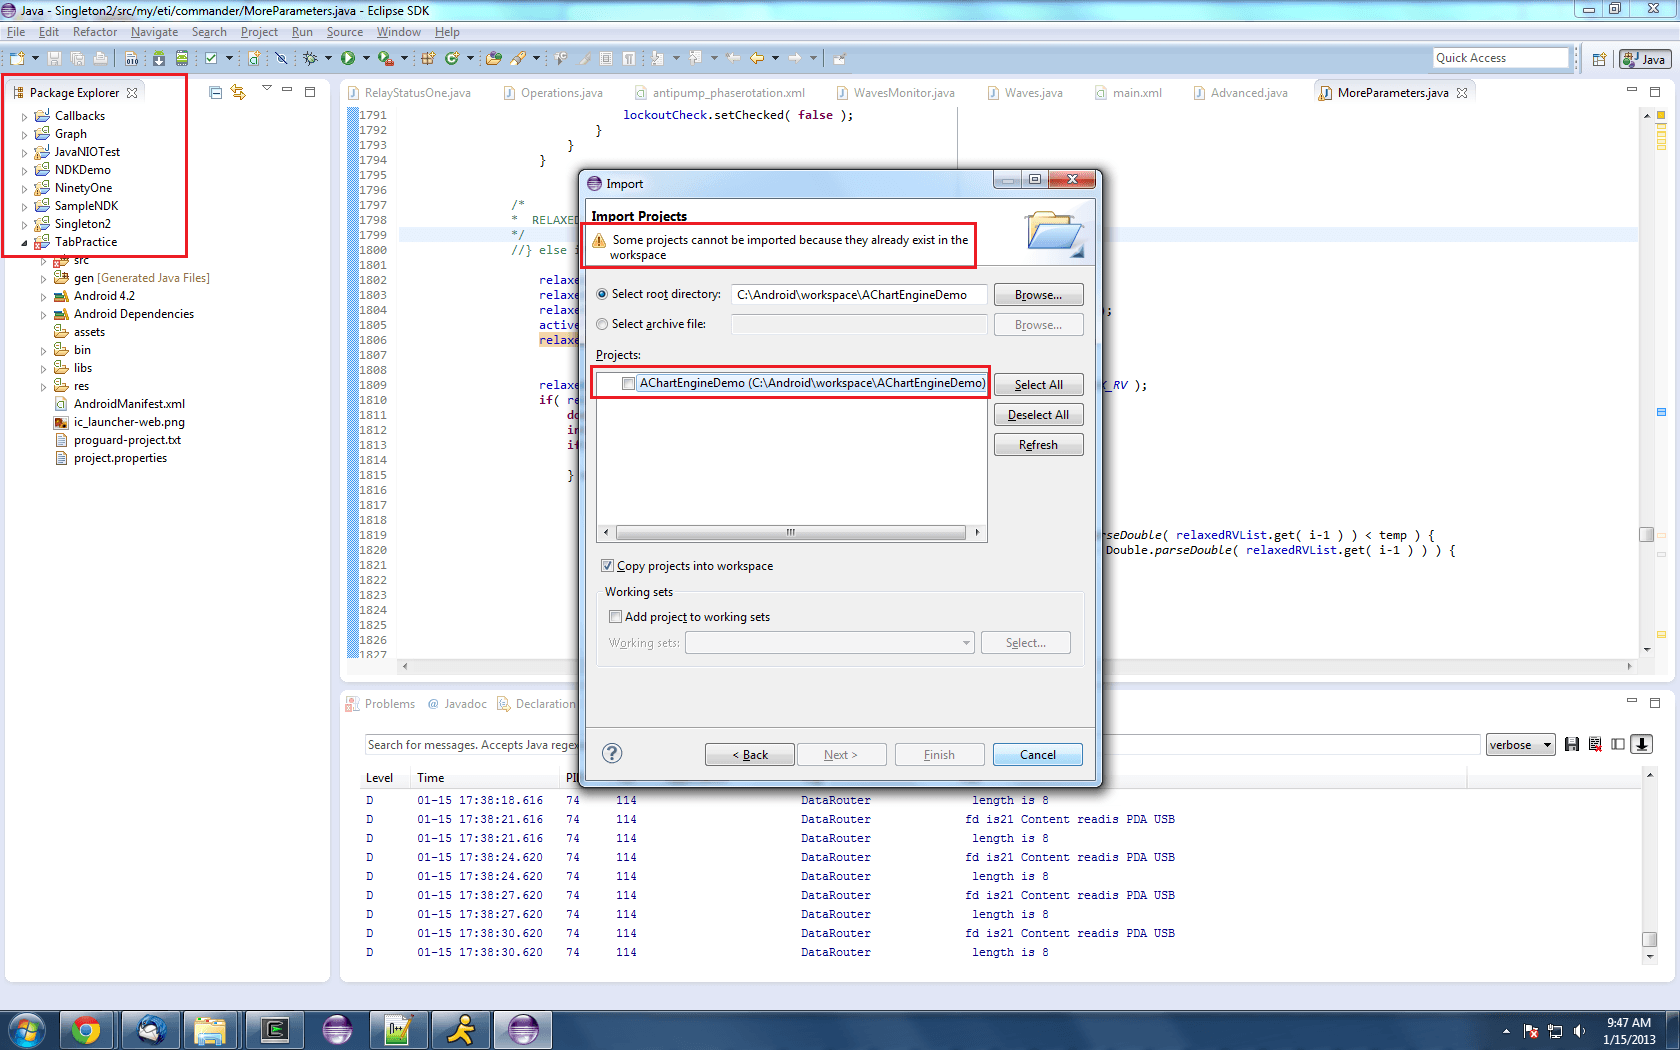Open the Refactor menu

pyautogui.click(x=95, y=32)
